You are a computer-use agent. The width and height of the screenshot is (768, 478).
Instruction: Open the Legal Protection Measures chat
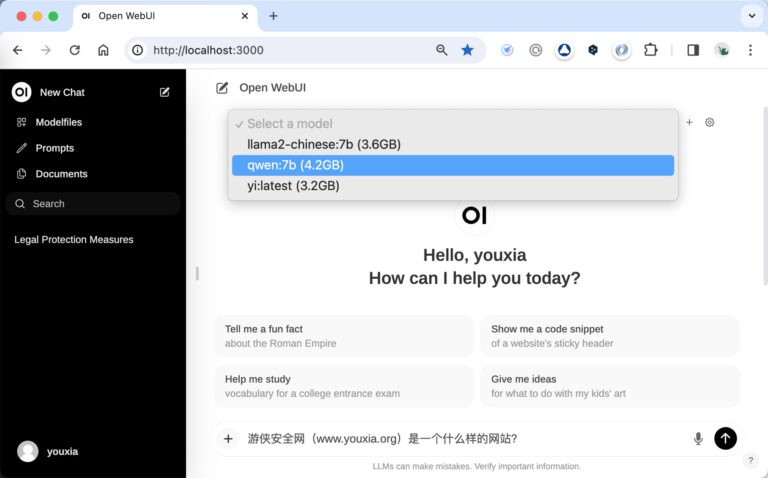[73, 239]
